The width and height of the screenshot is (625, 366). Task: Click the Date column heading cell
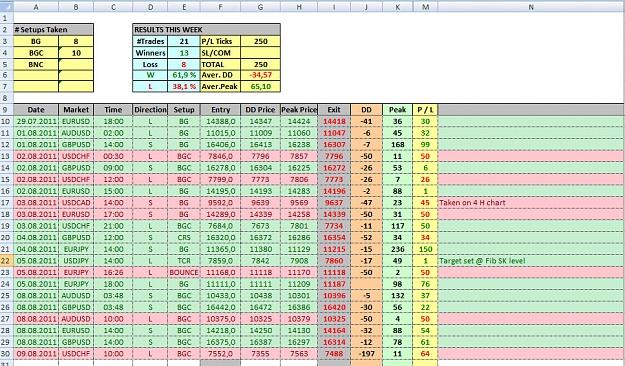pyautogui.click(x=36, y=110)
